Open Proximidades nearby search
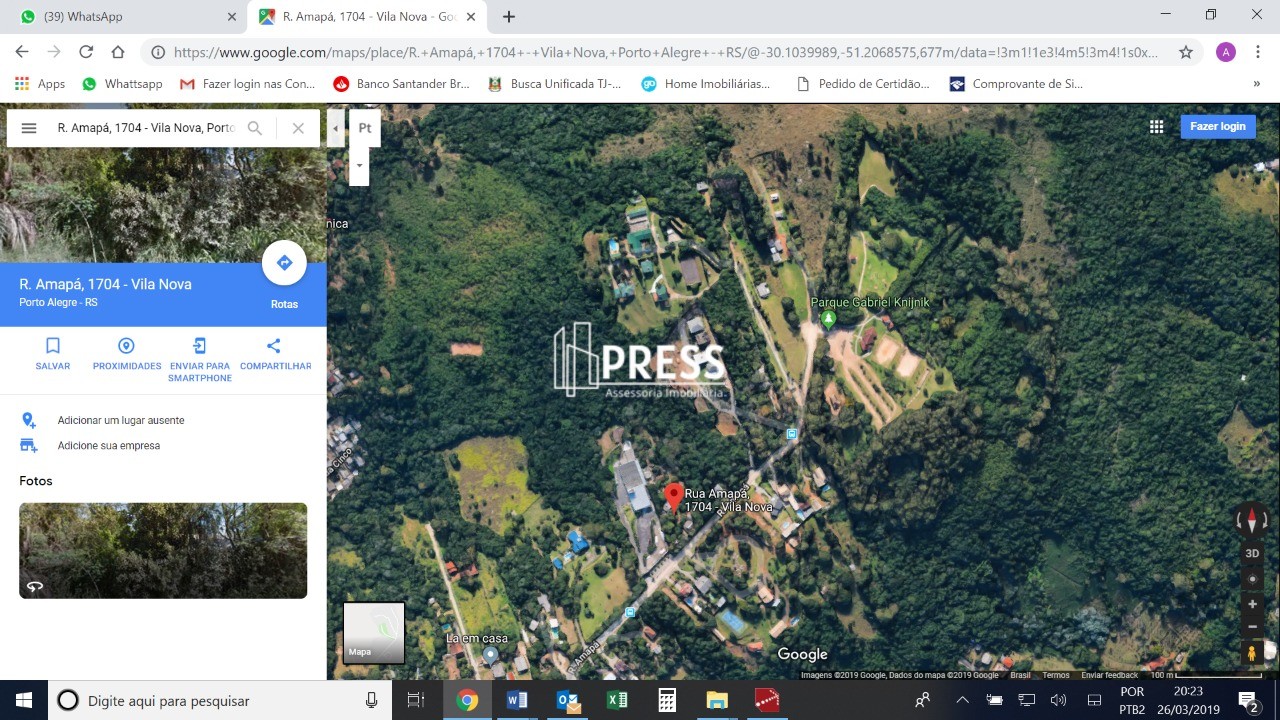This screenshot has width=1280, height=720. (x=126, y=346)
